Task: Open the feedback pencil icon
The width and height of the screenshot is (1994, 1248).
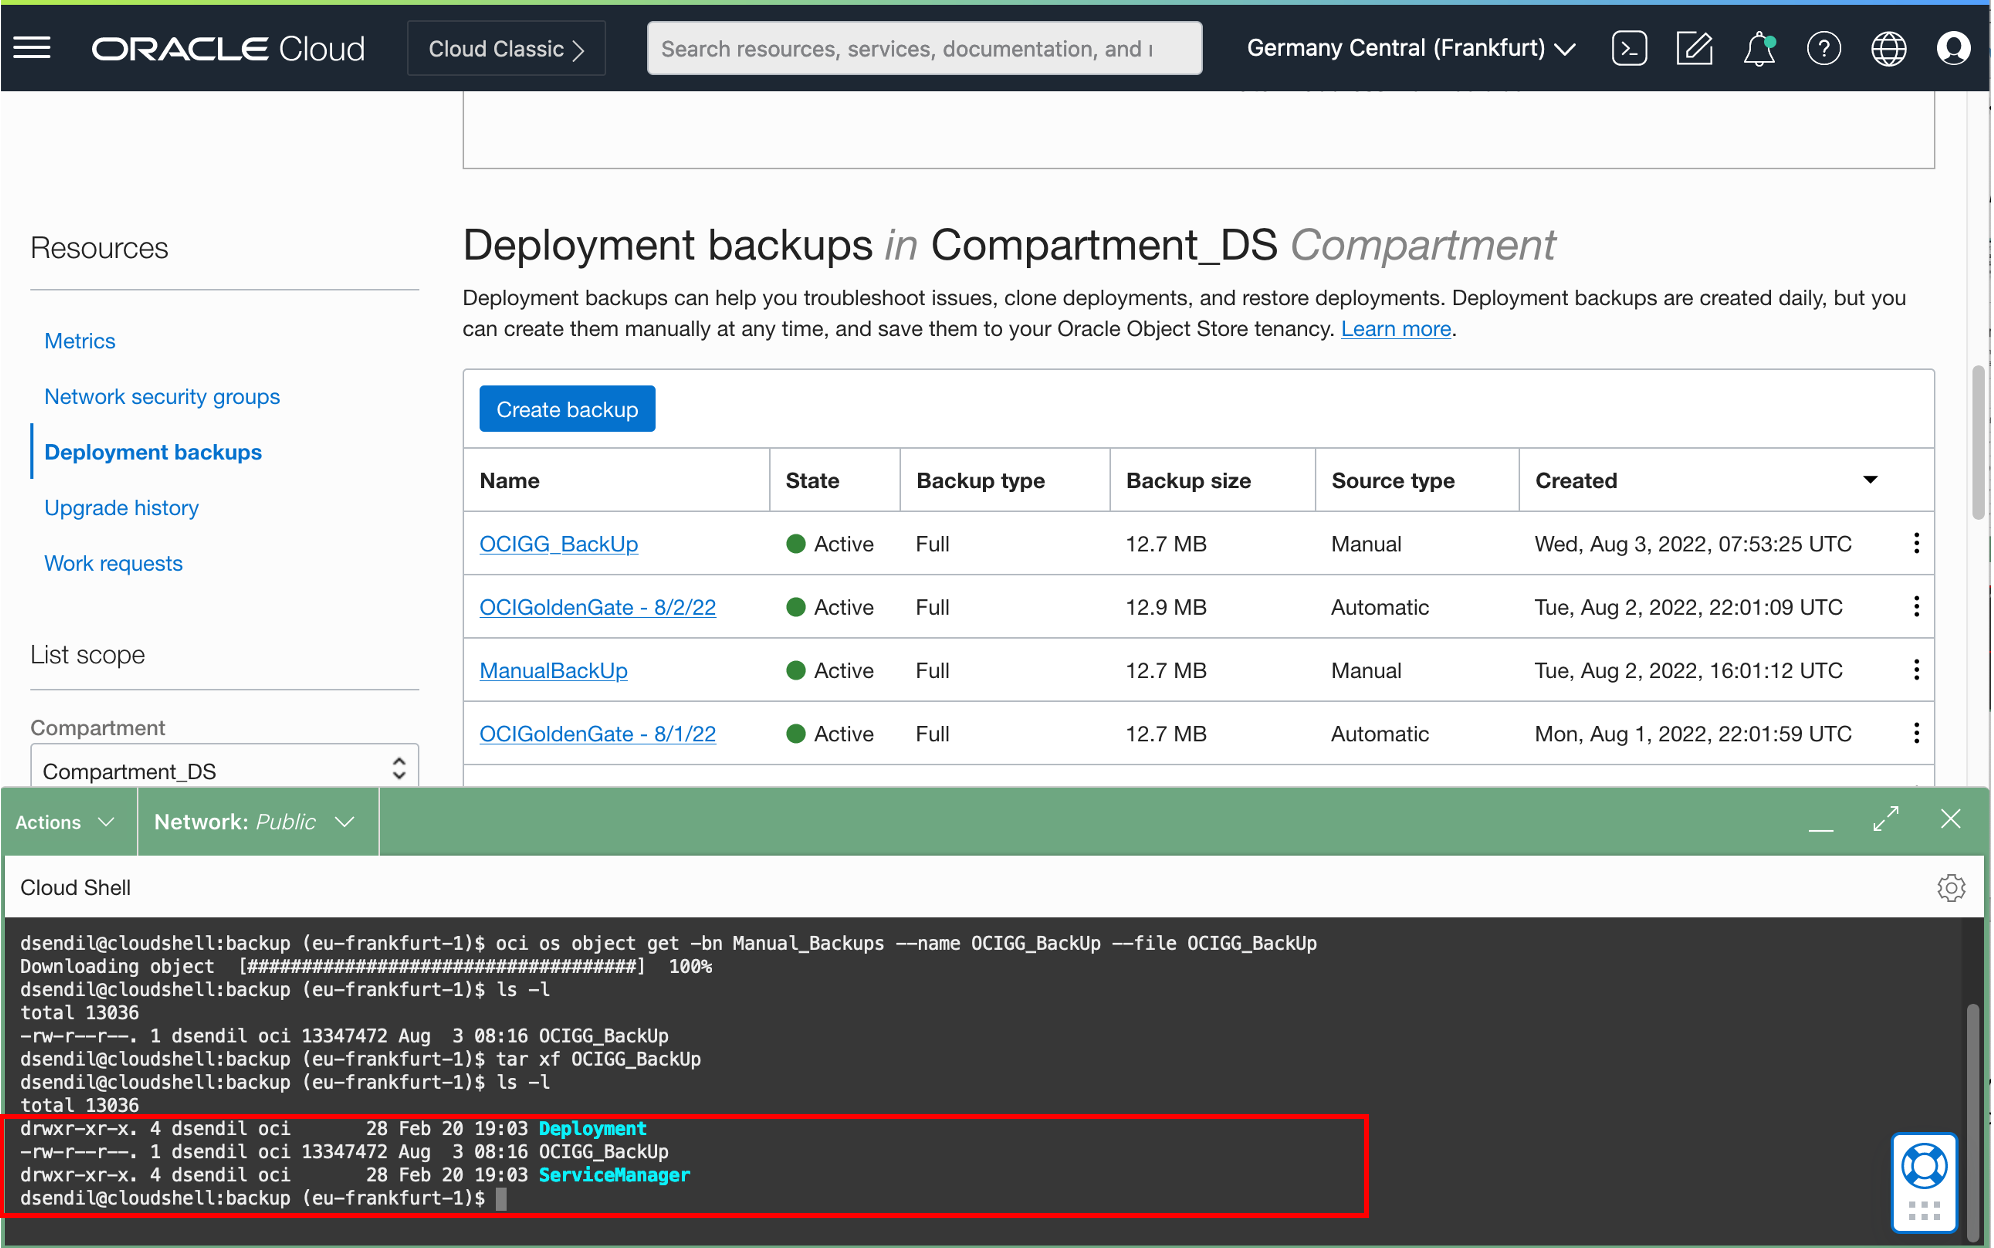Action: pos(1694,47)
